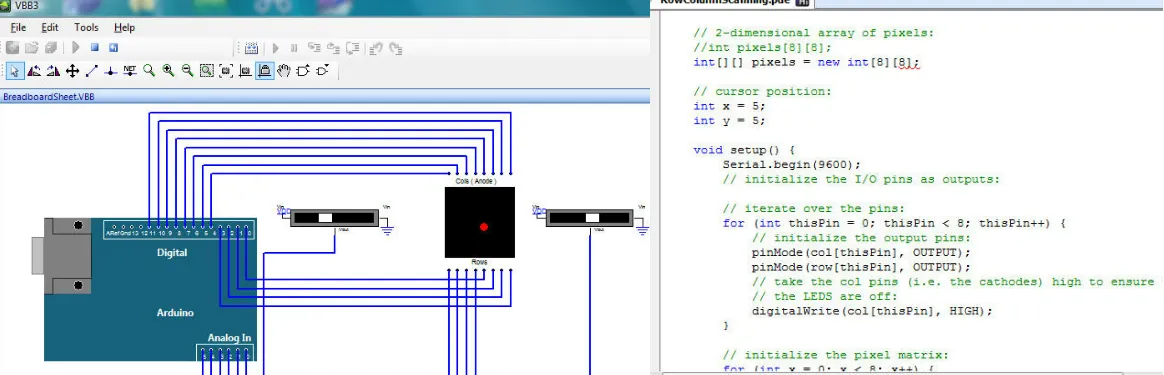The width and height of the screenshot is (1164, 375).
Task: Click the digitalWrite(col[thisPin], HIGH); line
Action: click(872, 311)
